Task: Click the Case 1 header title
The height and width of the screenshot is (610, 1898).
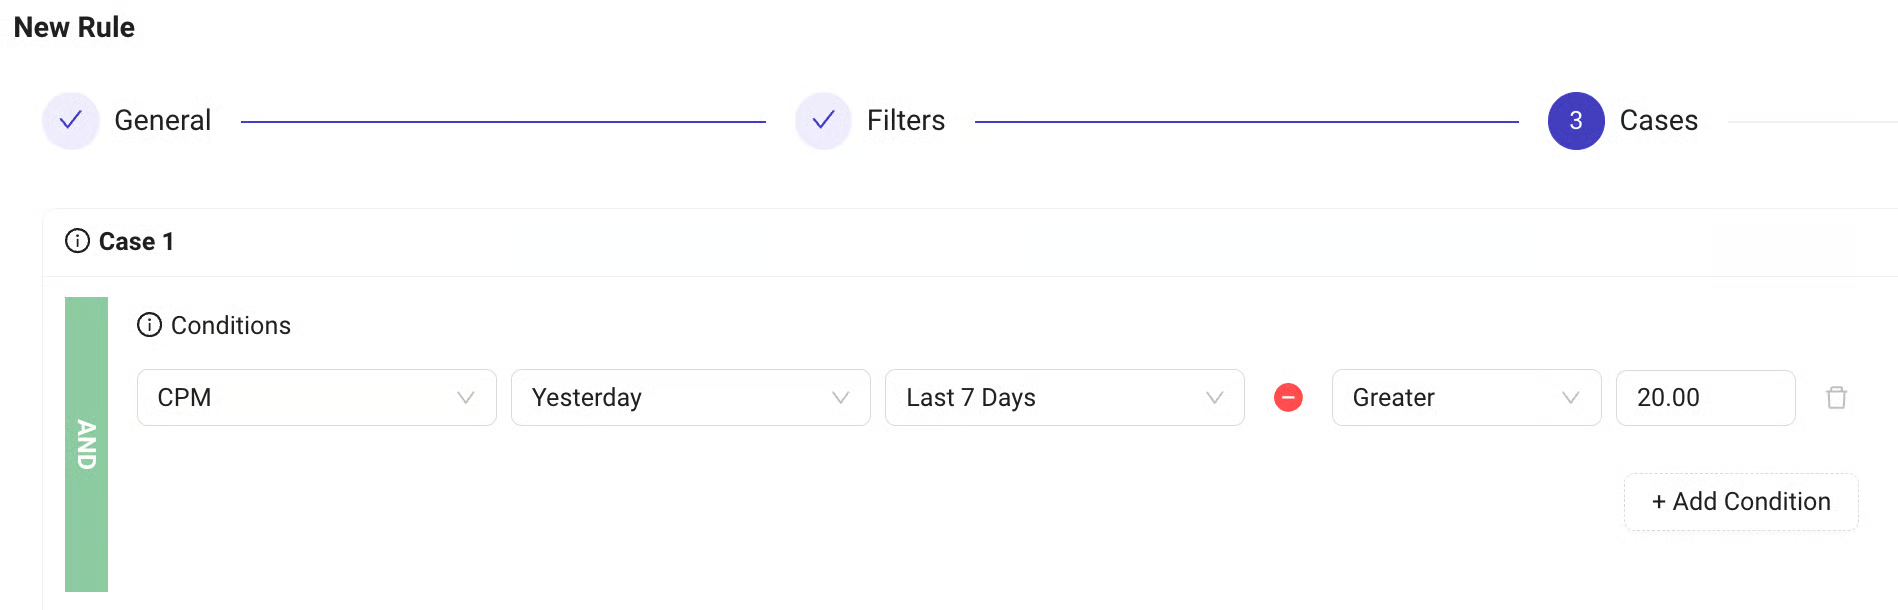Action: point(136,242)
